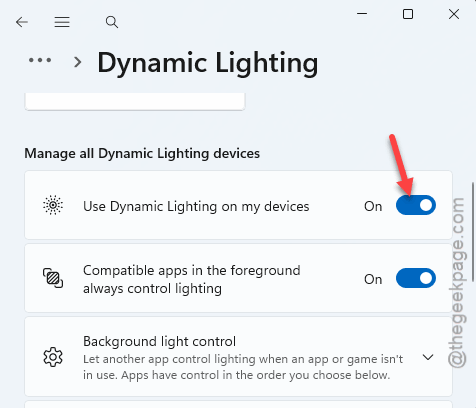Image resolution: width=476 pixels, height=408 pixels.
Task: Expand Background light control chevron
Action: coord(428,357)
